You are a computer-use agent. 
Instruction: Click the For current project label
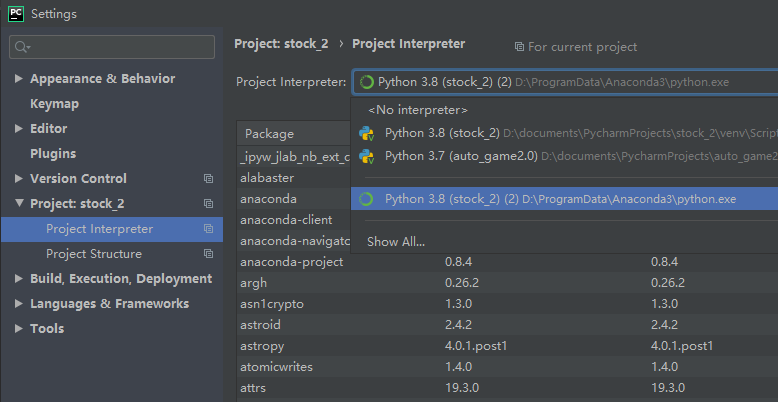(583, 47)
